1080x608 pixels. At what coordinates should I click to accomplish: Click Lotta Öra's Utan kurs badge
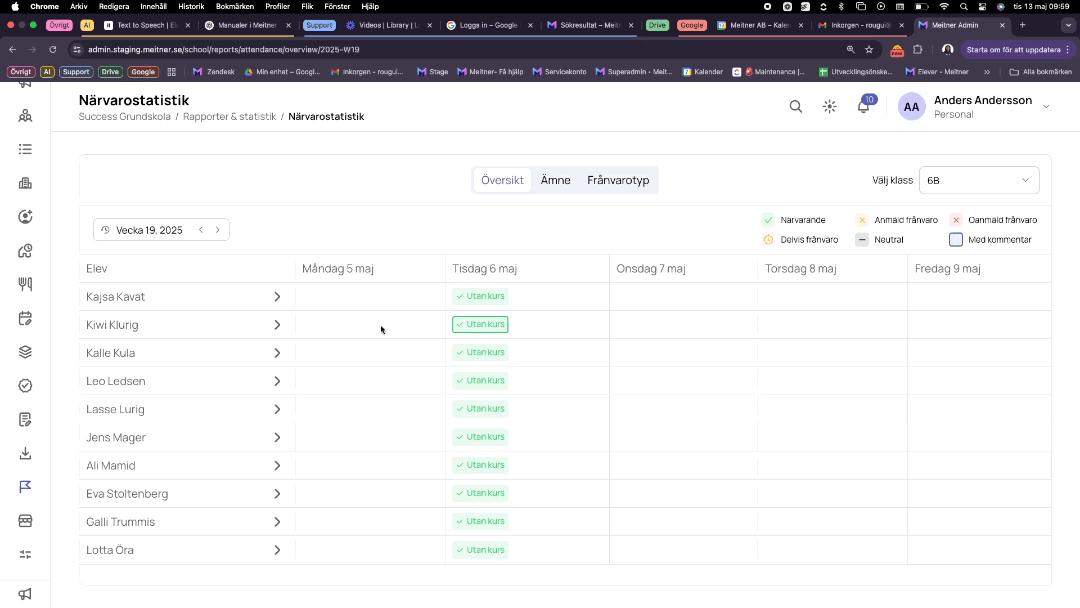[x=480, y=550]
